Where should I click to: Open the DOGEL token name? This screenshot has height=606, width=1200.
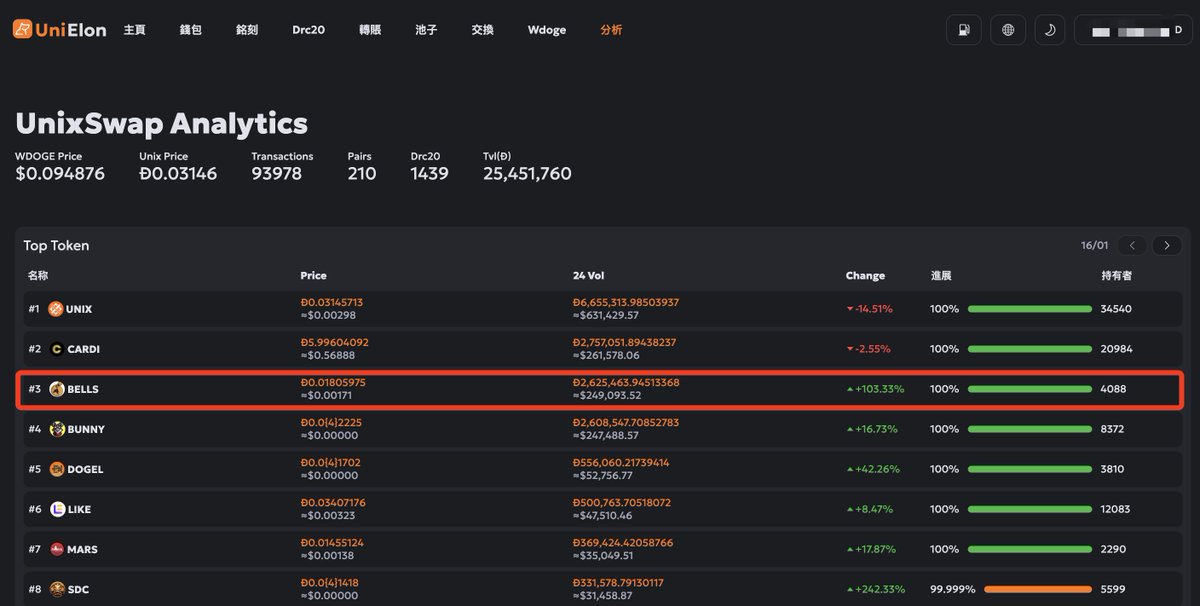click(x=85, y=469)
